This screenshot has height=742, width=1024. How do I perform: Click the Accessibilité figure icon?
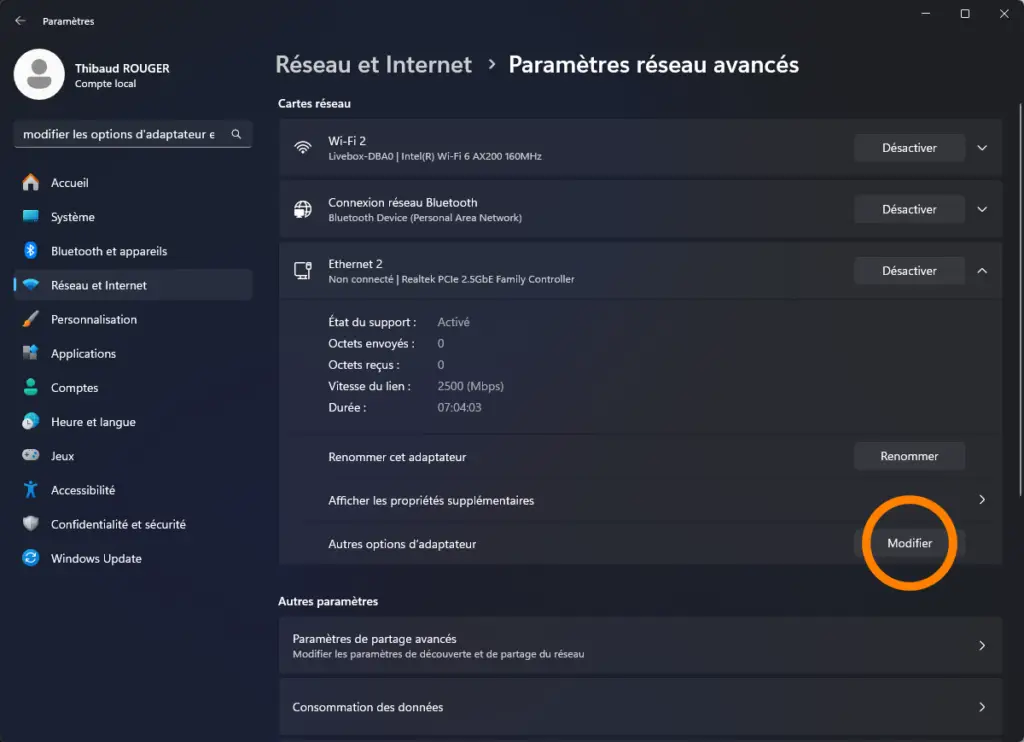pos(31,489)
